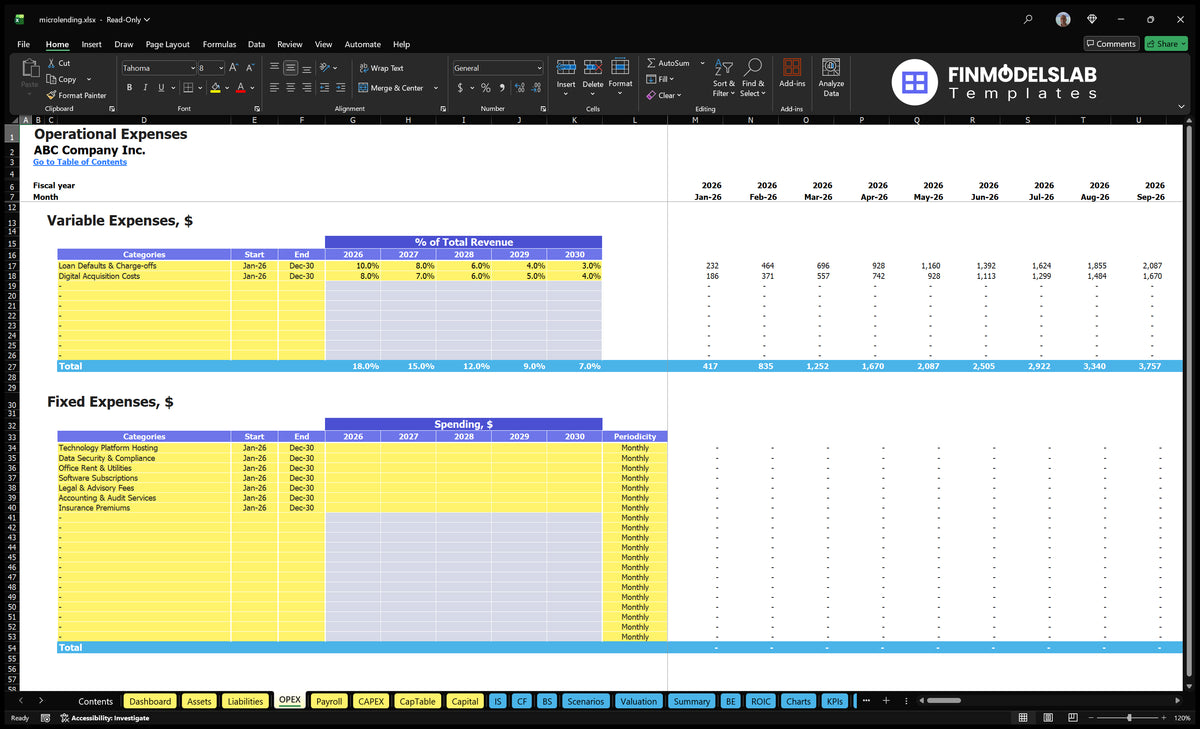Adjust the zoom slider

[1129, 717]
